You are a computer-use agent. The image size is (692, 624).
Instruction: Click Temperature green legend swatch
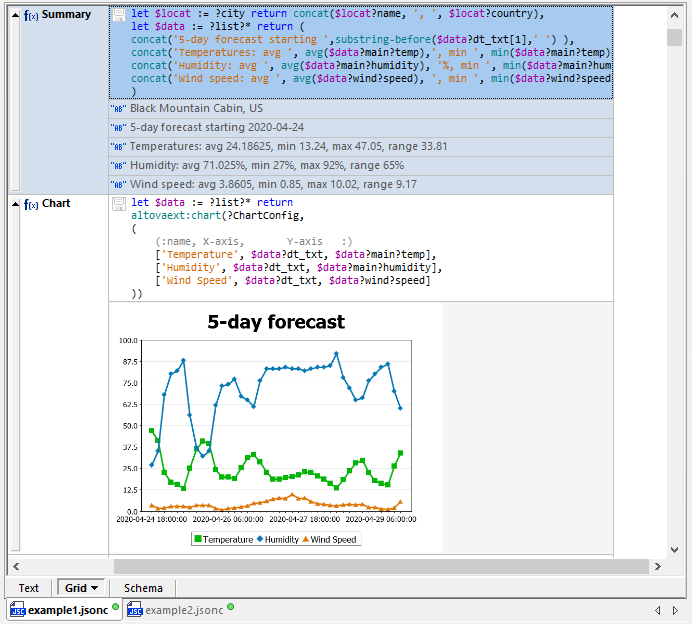click(197, 540)
